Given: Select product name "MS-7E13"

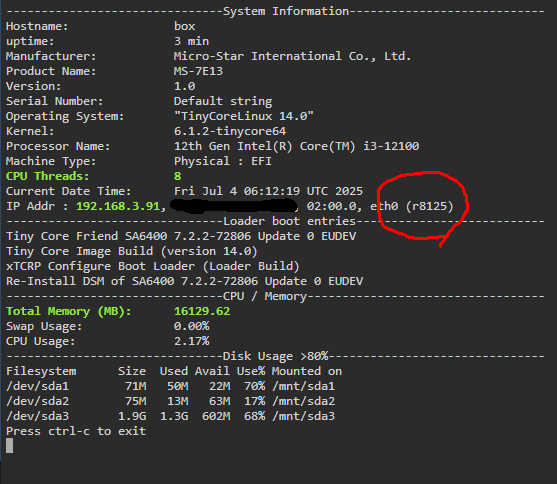Looking at the screenshot, I should pyautogui.click(x=198, y=71).
